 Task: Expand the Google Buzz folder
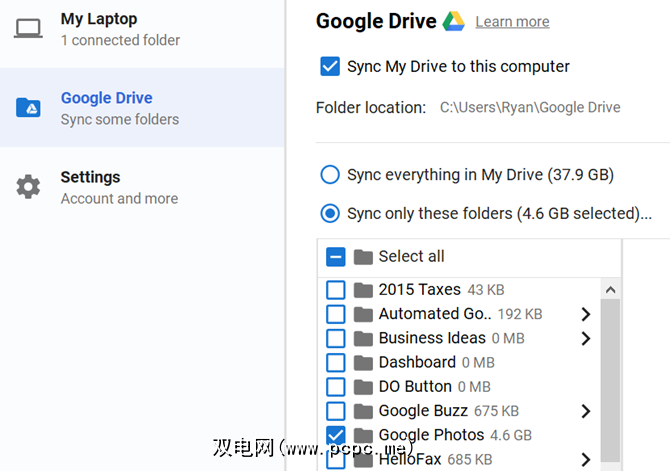[x=586, y=411]
